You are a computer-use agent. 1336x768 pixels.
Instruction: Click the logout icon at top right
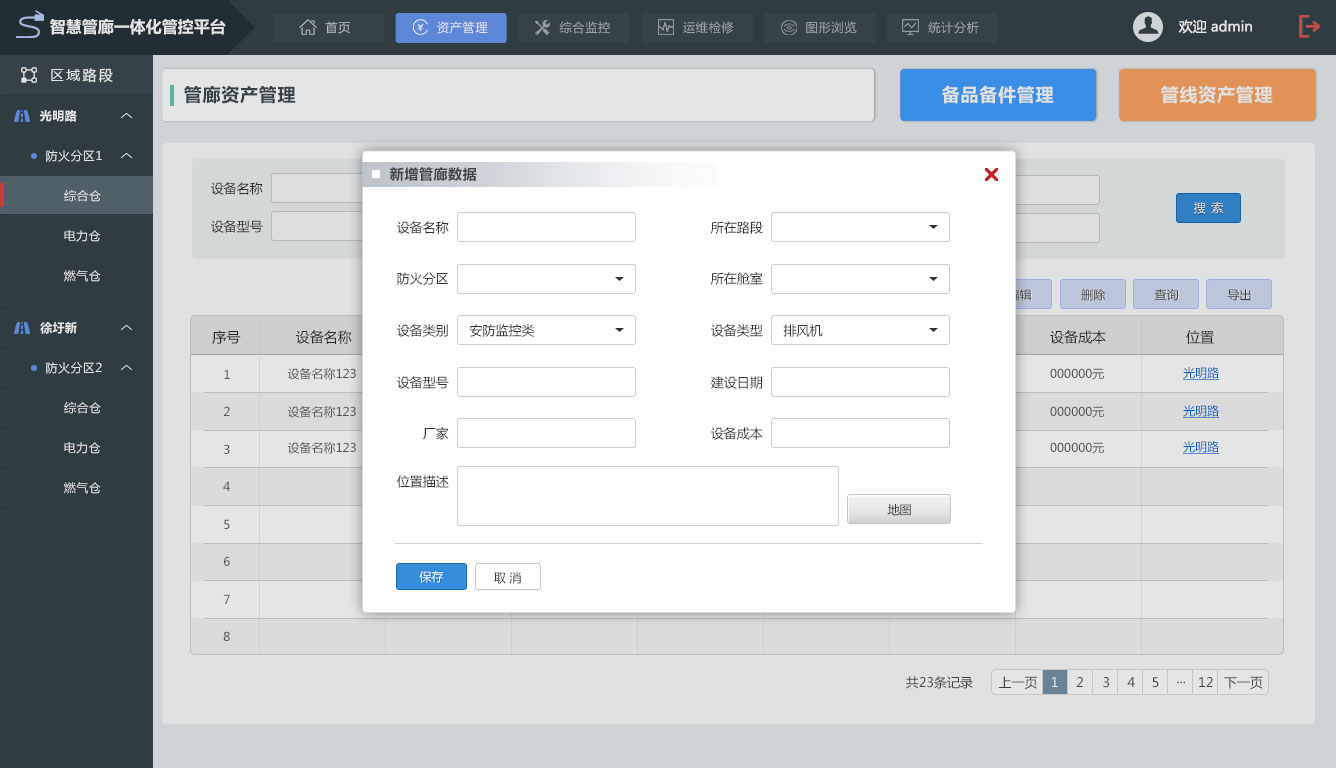click(x=1309, y=27)
